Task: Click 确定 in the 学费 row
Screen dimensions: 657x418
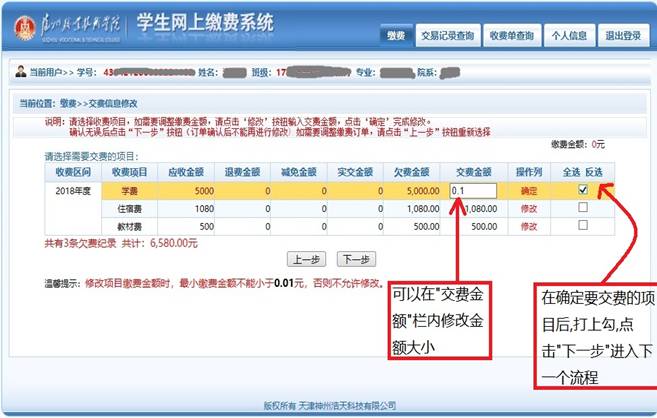Action: pos(529,190)
